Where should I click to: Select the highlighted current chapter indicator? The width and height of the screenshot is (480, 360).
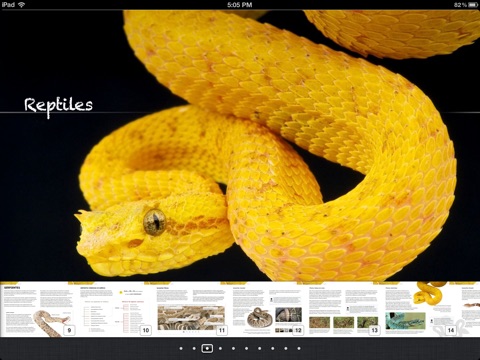(207, 348)
